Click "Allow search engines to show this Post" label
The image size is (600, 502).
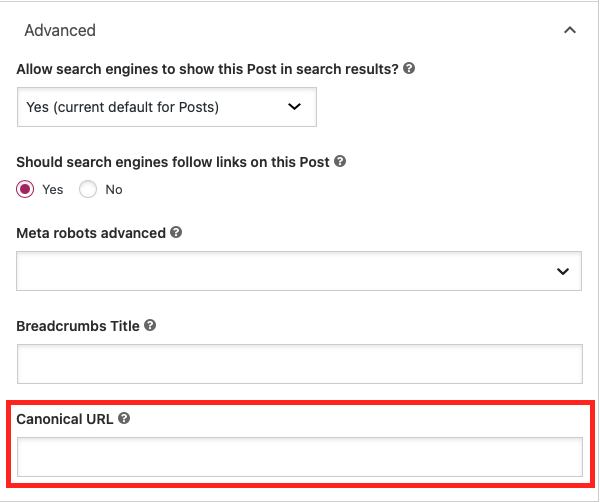tap(207, 70)
